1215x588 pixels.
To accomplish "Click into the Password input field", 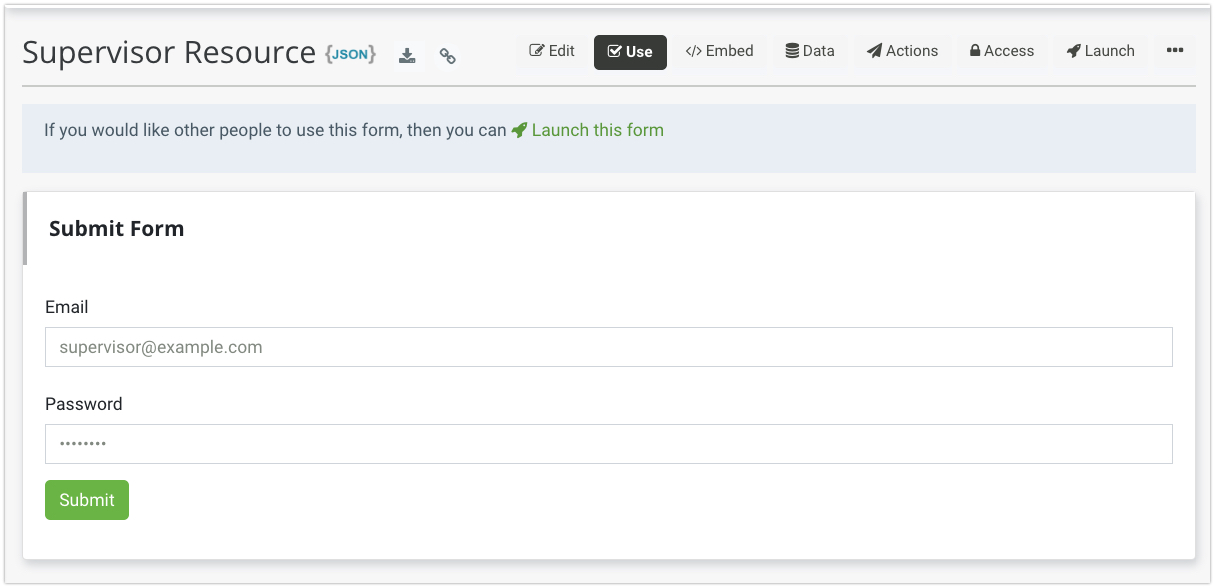I will 608,444.
